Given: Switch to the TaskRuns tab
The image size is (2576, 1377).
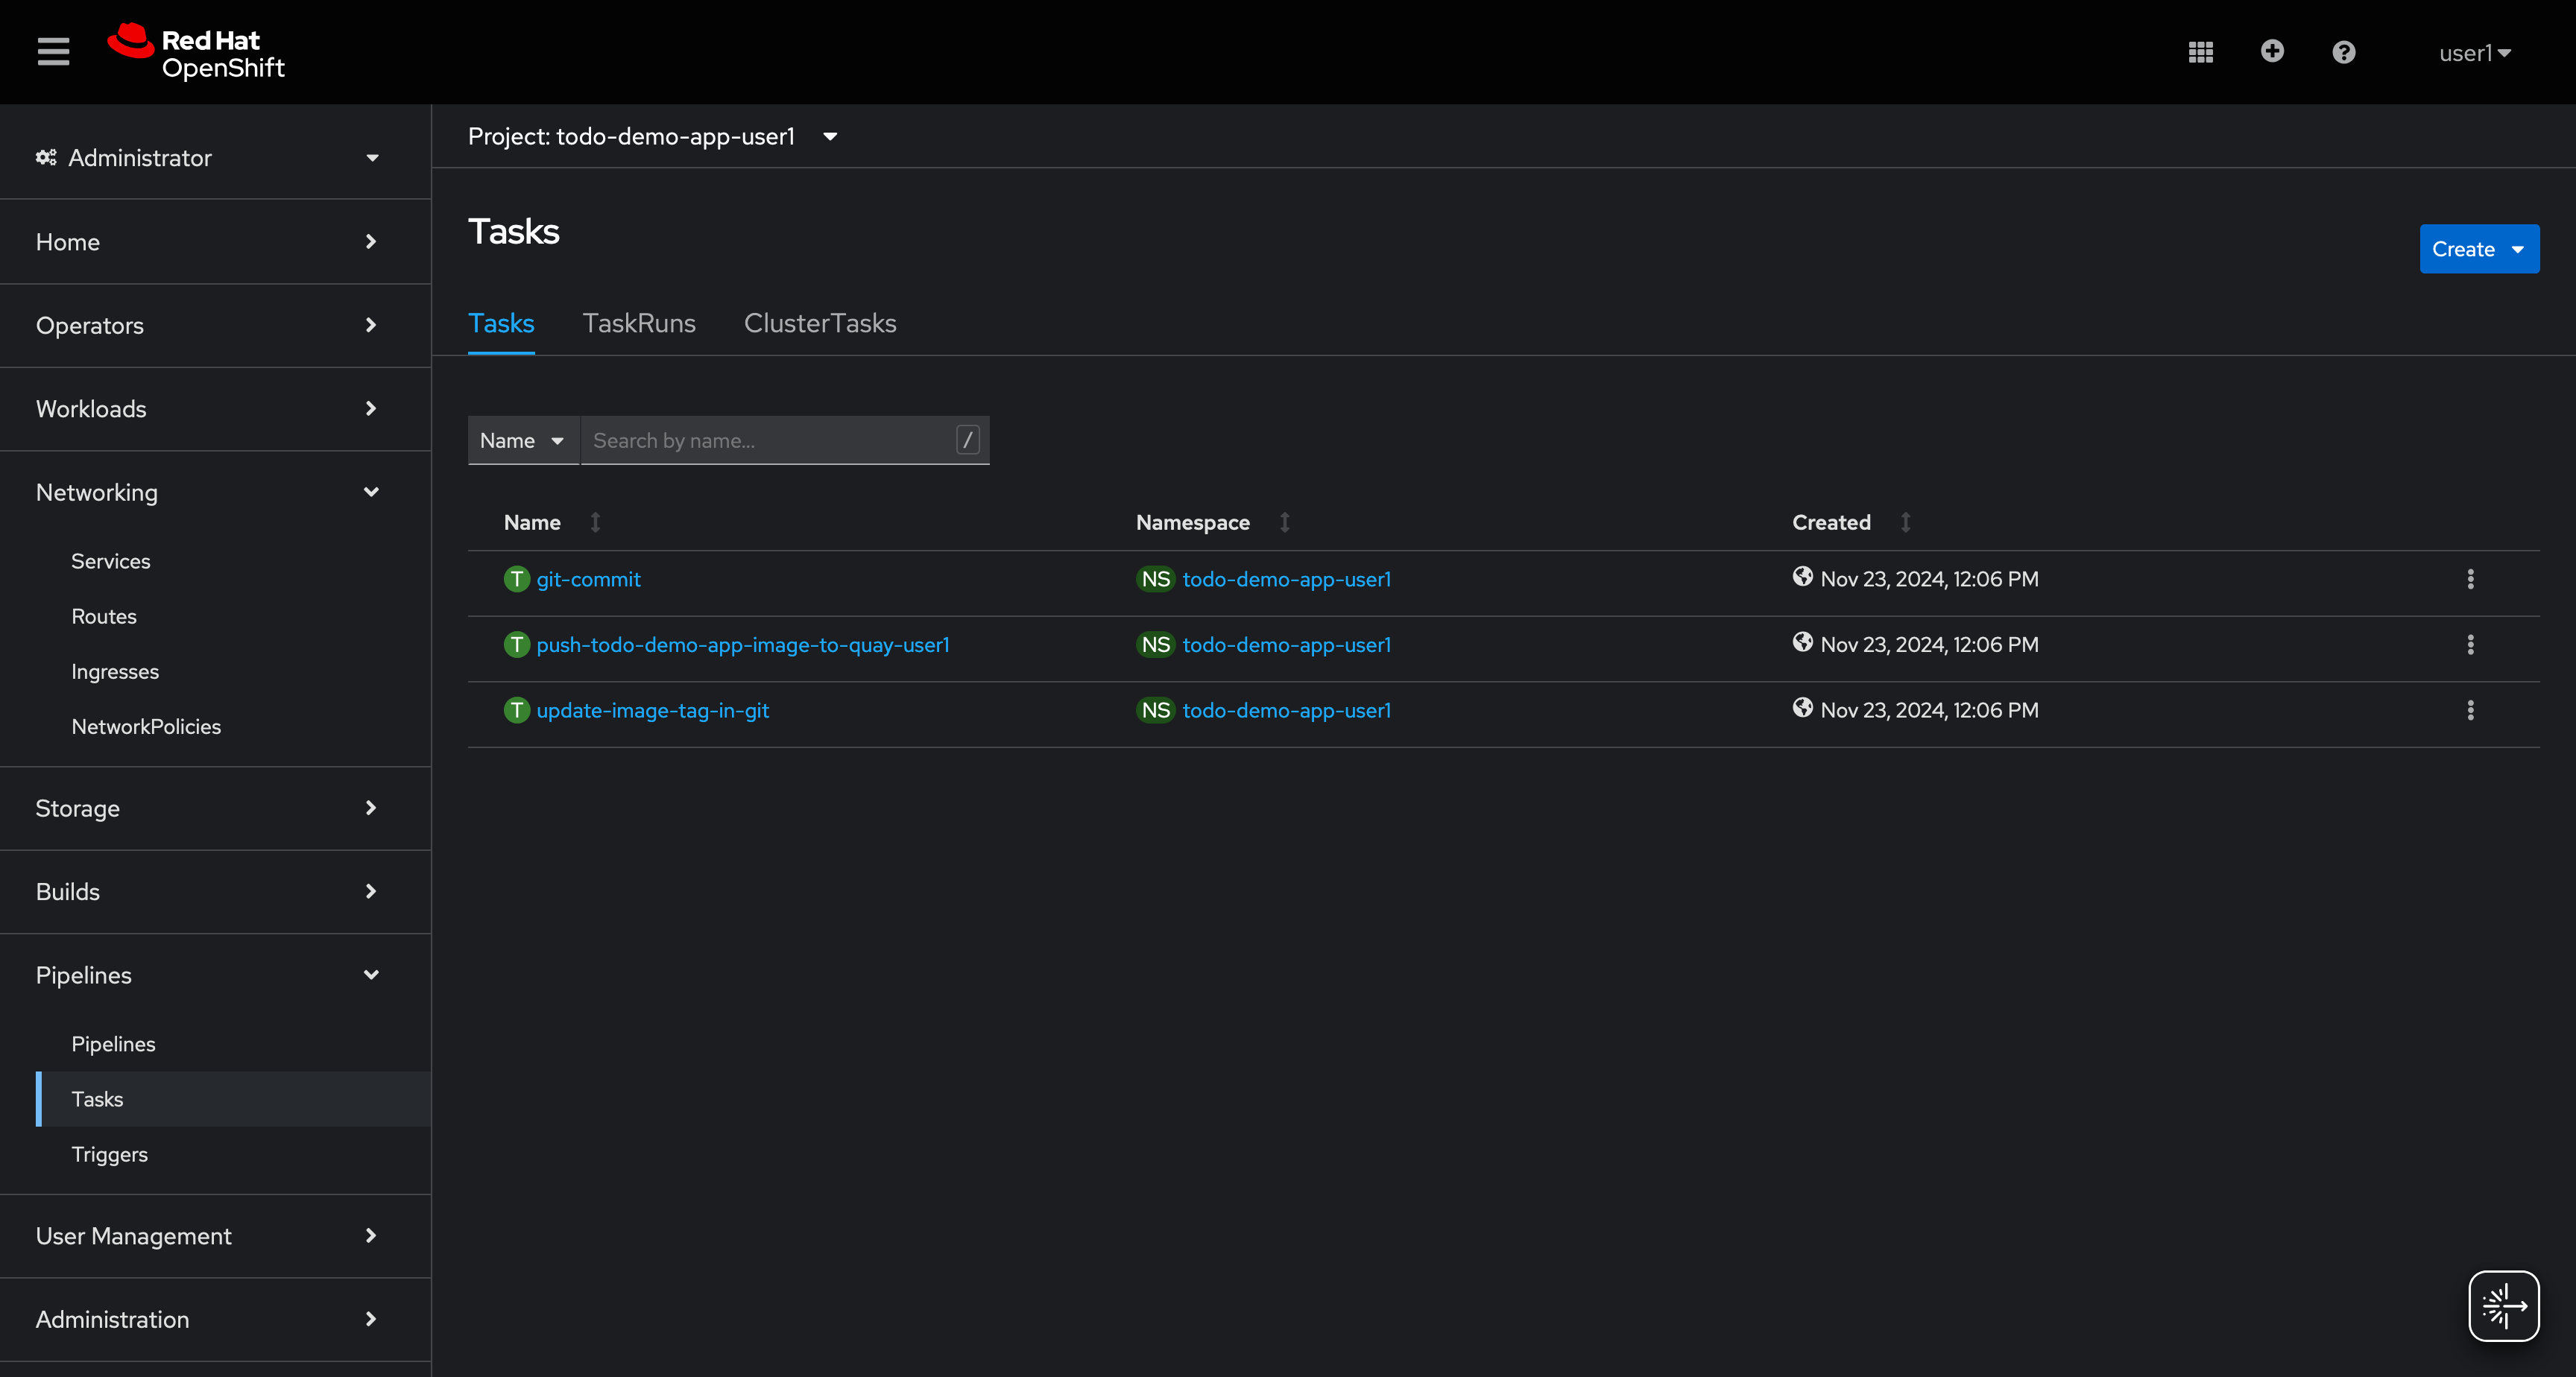Looking at the screenshot, I should pos(639,323).
